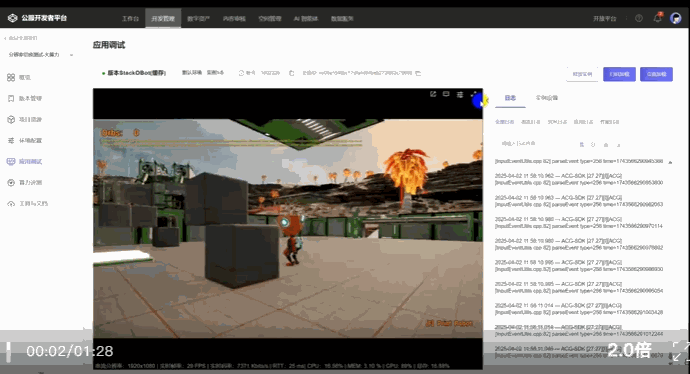Click the refresh icon beside the version name

241,73
